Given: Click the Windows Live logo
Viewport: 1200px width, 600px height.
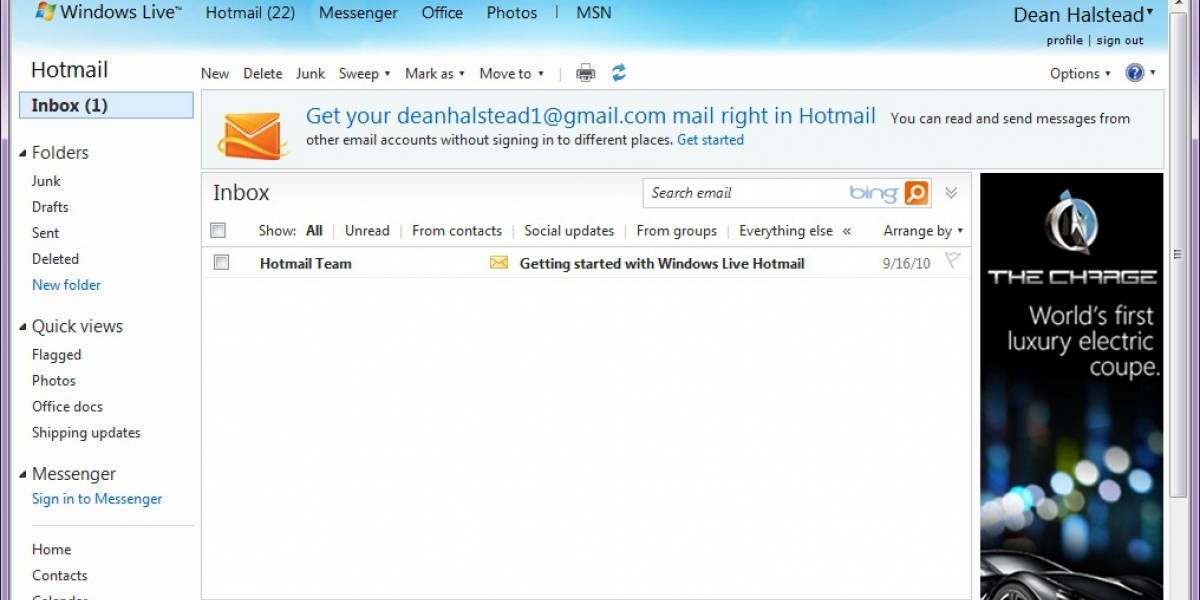Looking at the screenshot, I should pyautogui.click(x=108, y=14).
